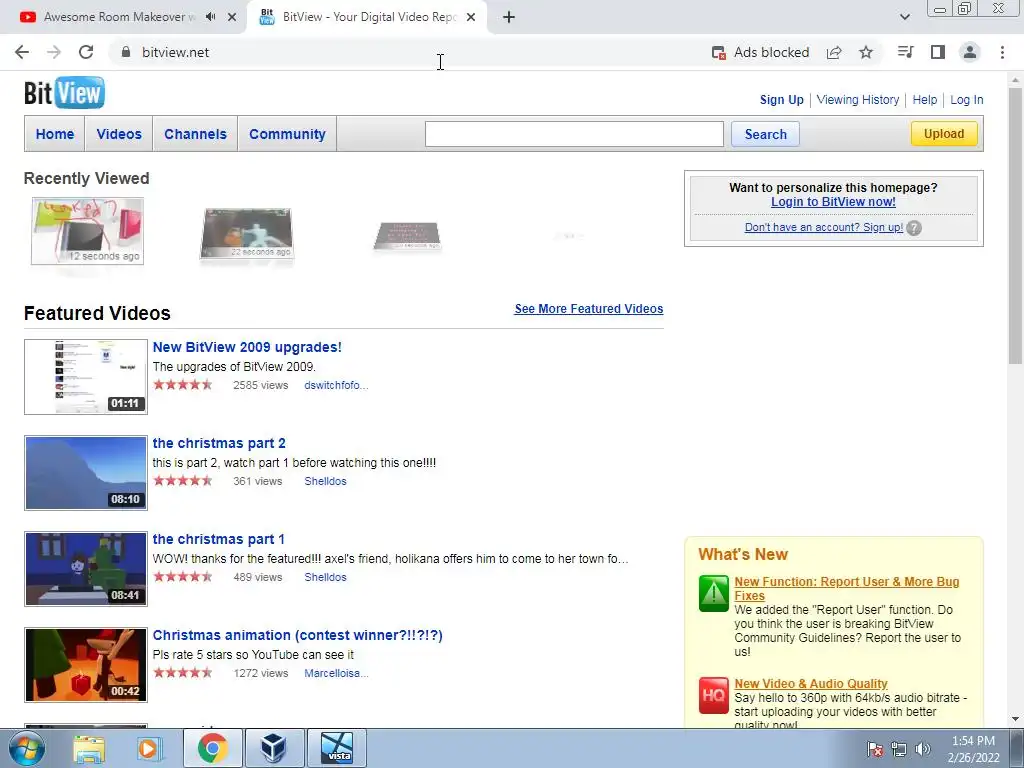This screenshot has width=1024, height=768.
Task: Click the BitView search text field
Action: (574, 134)
